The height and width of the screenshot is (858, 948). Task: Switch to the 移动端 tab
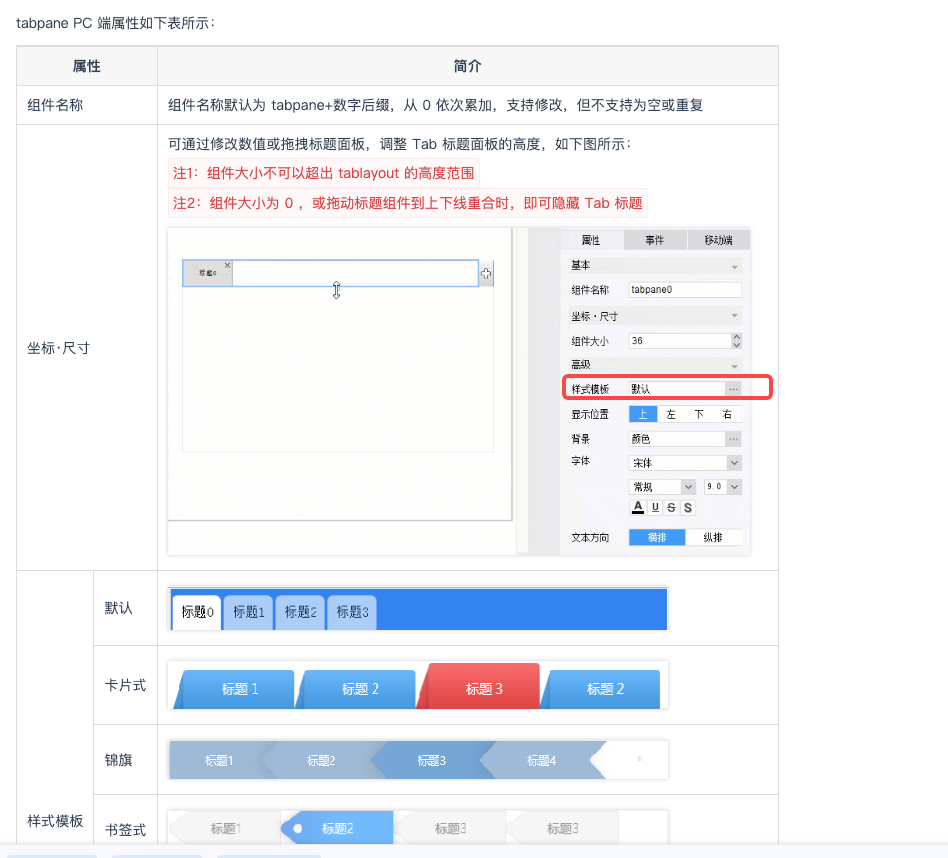(x=718, y=240)
